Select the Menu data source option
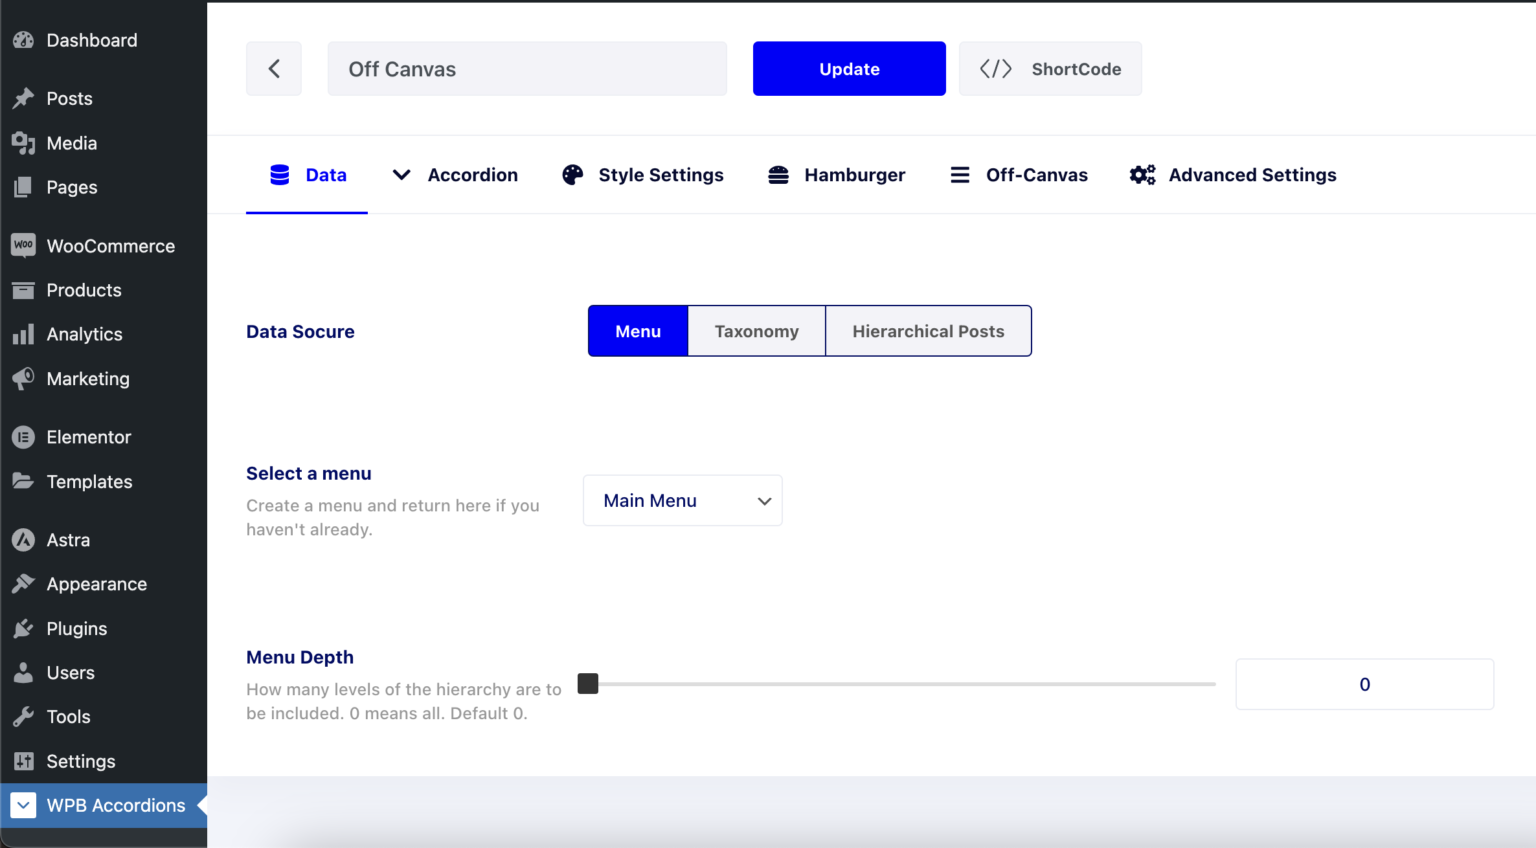This screenshot has height=848, width=1536. [637, 331]
